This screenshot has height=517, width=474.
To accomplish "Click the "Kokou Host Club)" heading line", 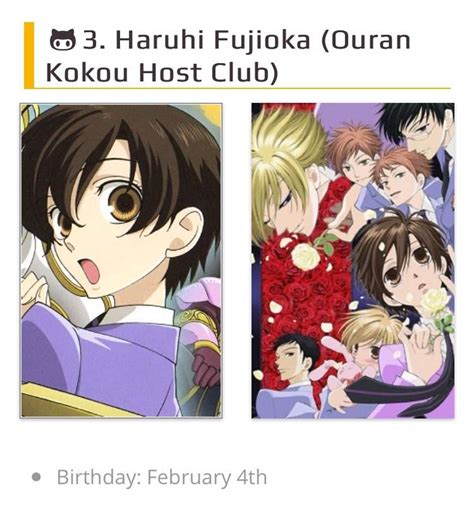I will (x=162, y=72).
